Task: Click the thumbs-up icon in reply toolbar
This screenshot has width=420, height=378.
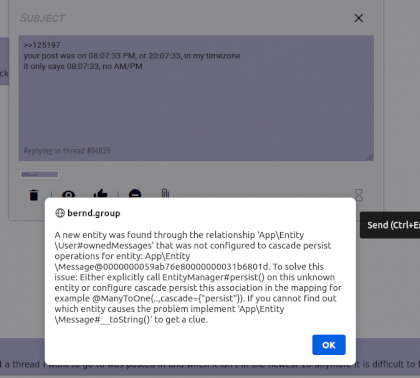Action: click(x=100, y=194)
